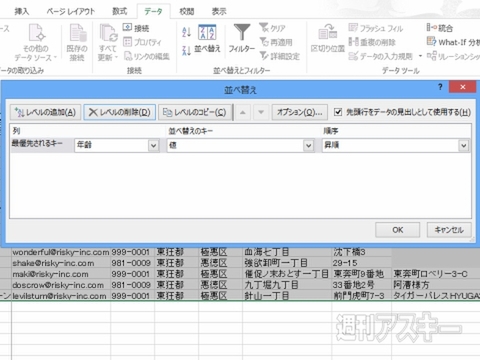Click cell wonderful@risky-inc.com
This screenshot has width=480, height=360.
pos(61,252)
